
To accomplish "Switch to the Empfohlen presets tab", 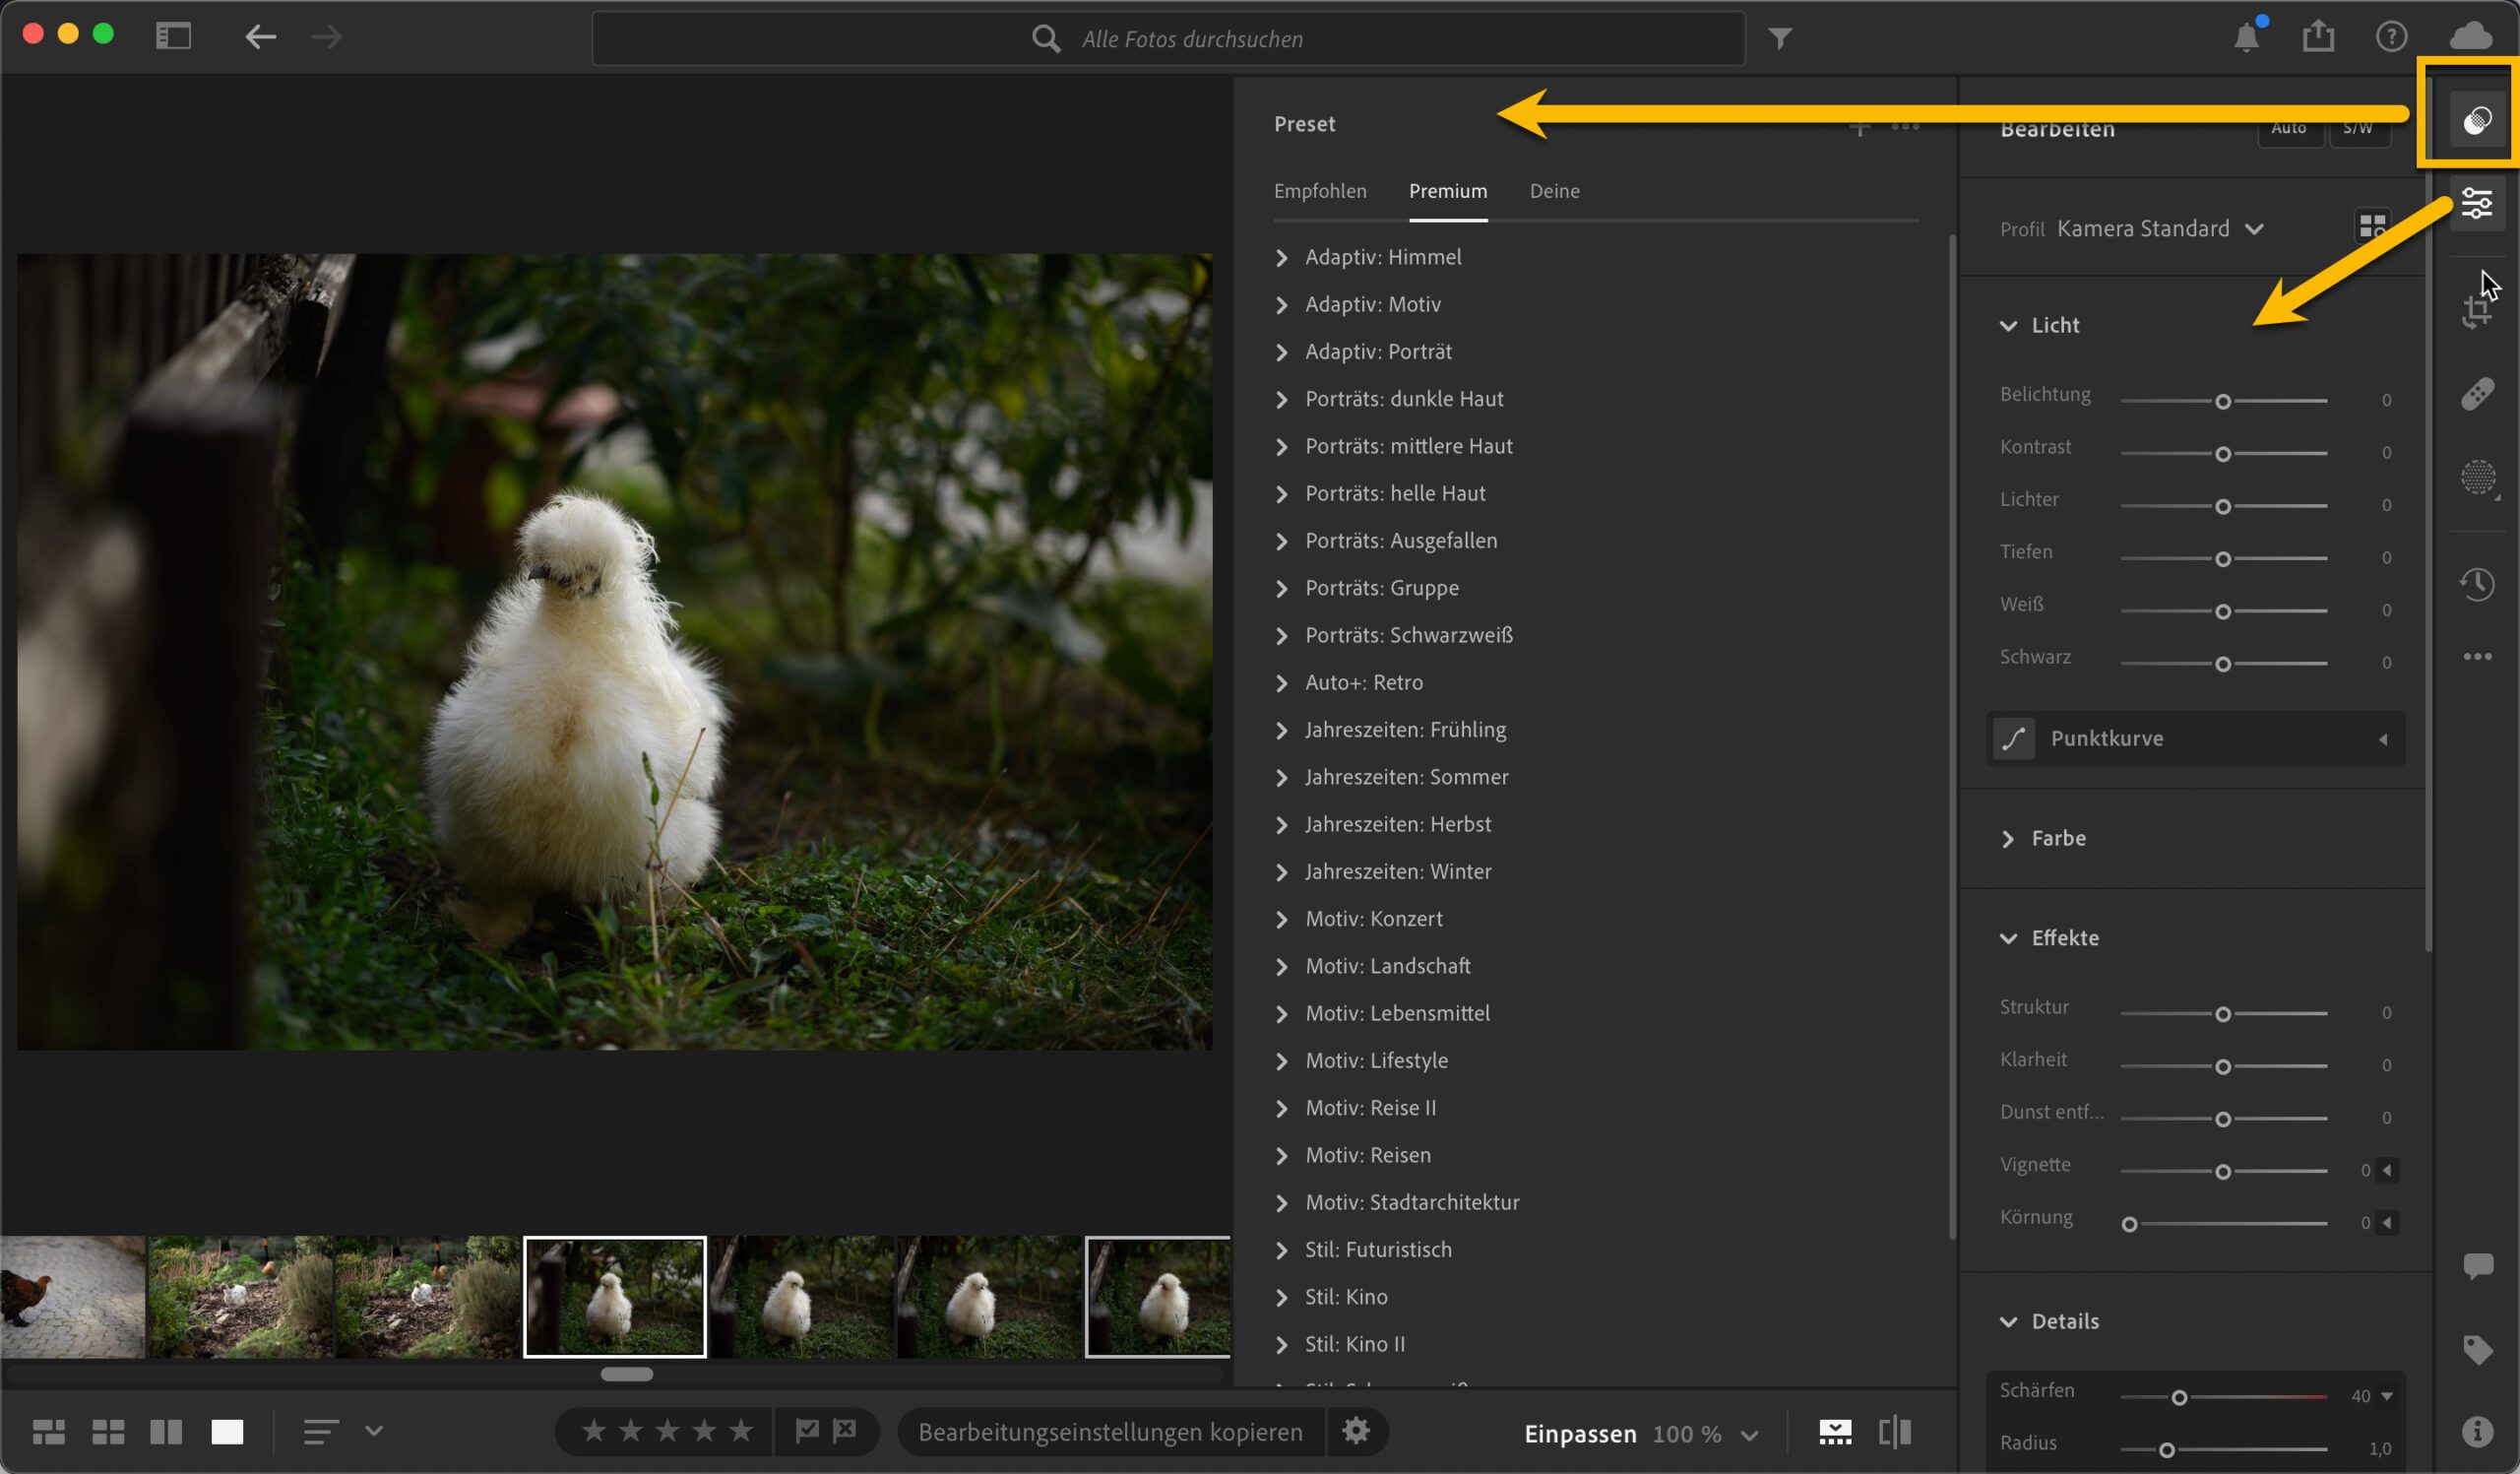I will [1319, 191].
